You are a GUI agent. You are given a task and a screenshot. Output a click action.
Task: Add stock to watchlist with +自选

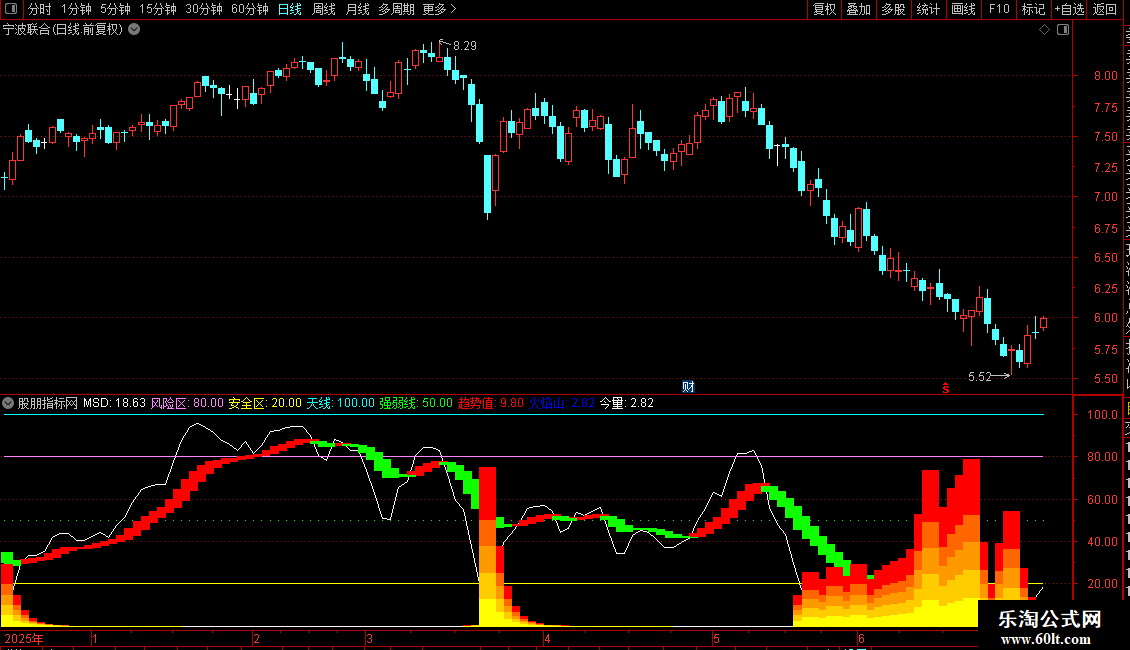point(1069,9)
